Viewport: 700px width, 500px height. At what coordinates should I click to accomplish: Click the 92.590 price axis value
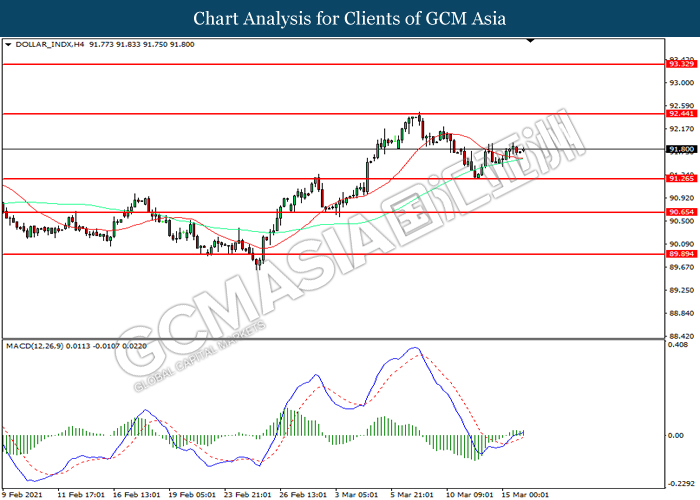click(x=682, y=106)
